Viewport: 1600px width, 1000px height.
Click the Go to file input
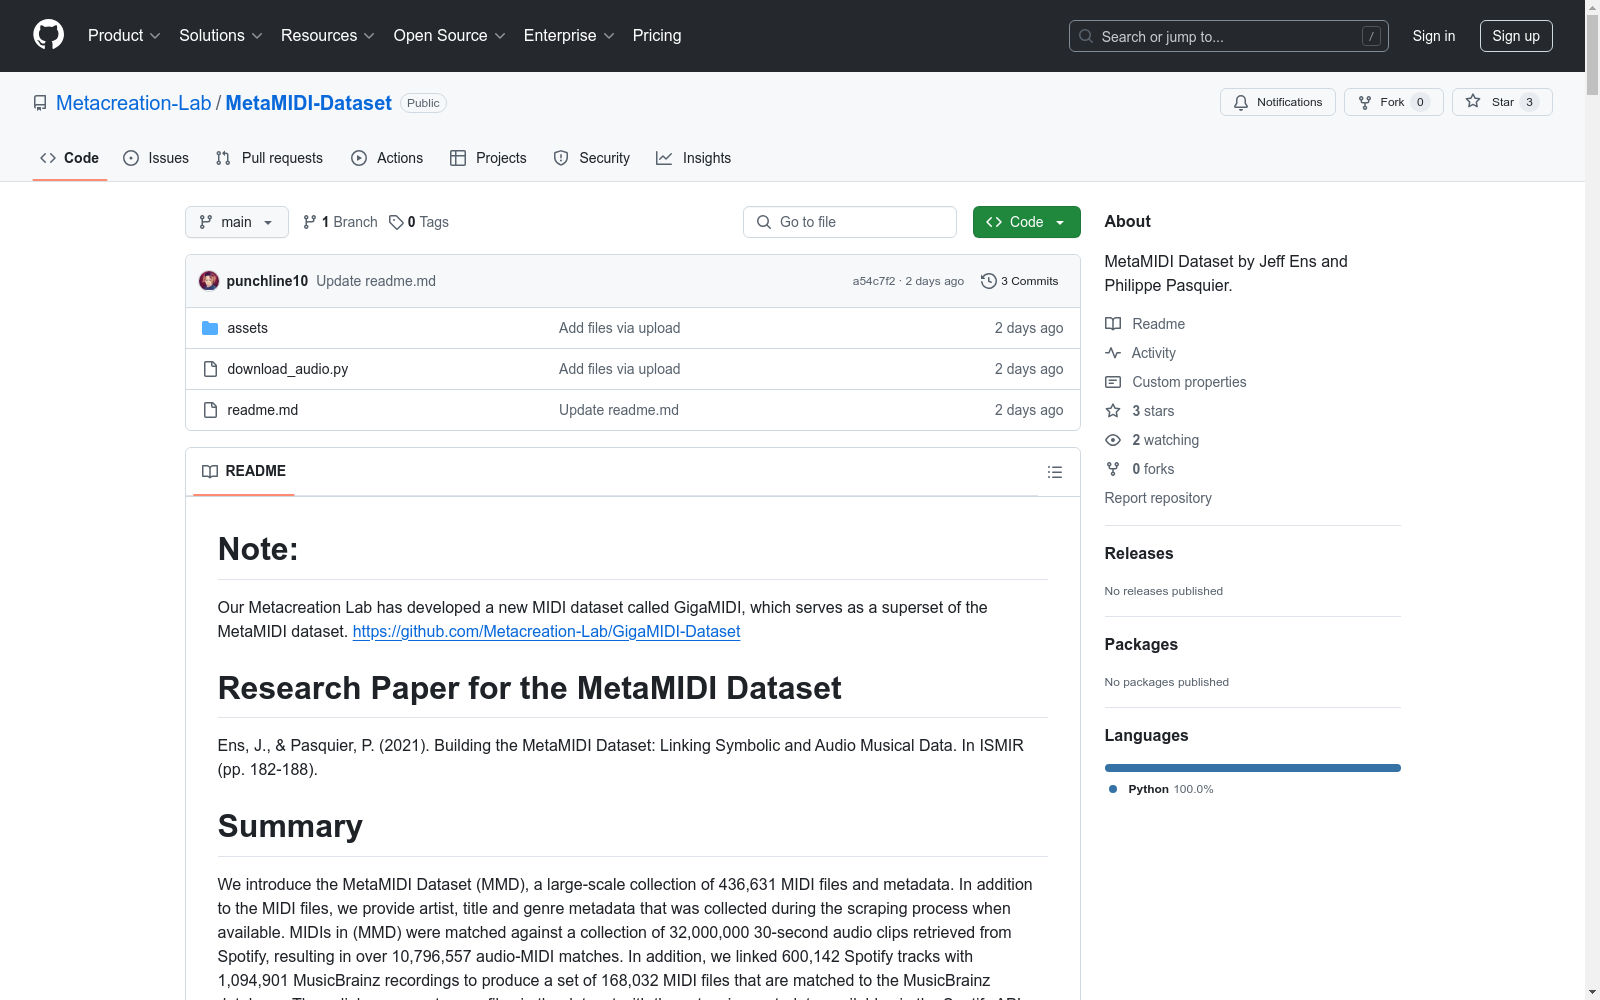850,222
